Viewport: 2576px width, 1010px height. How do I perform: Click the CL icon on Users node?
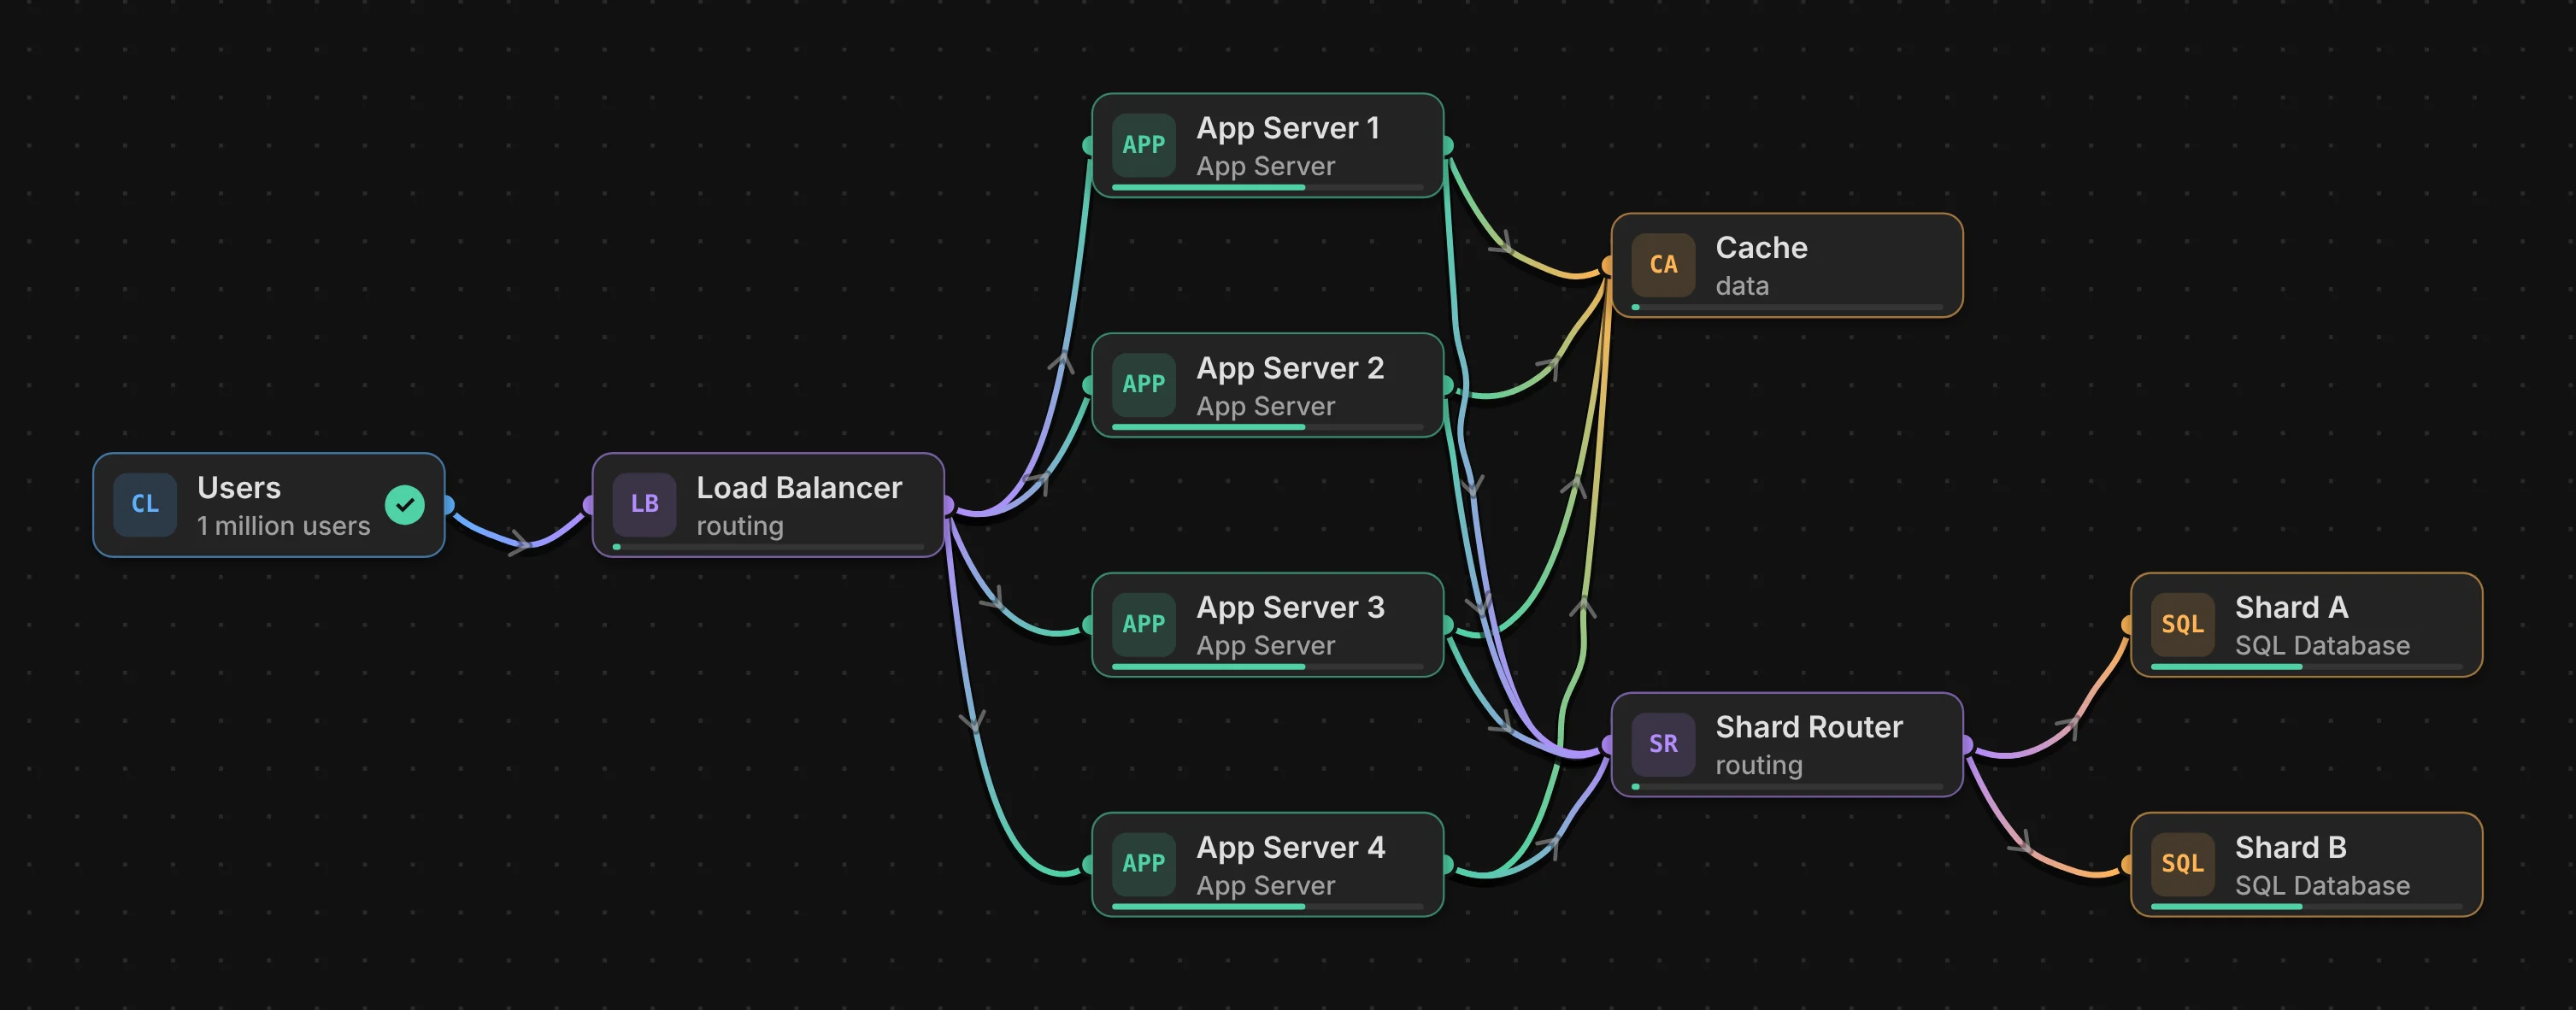pos(145,504)
